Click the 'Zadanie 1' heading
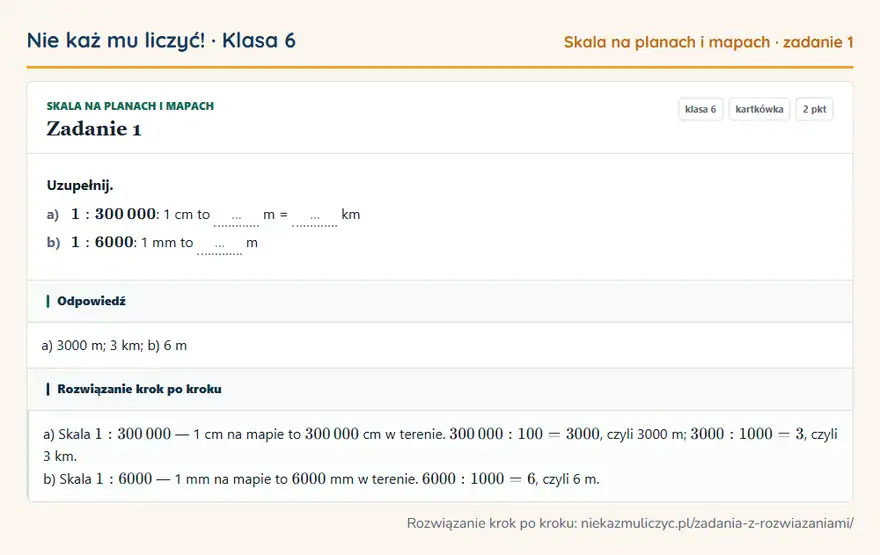Screen dimensions: 880x555 (x=94, y=129)
